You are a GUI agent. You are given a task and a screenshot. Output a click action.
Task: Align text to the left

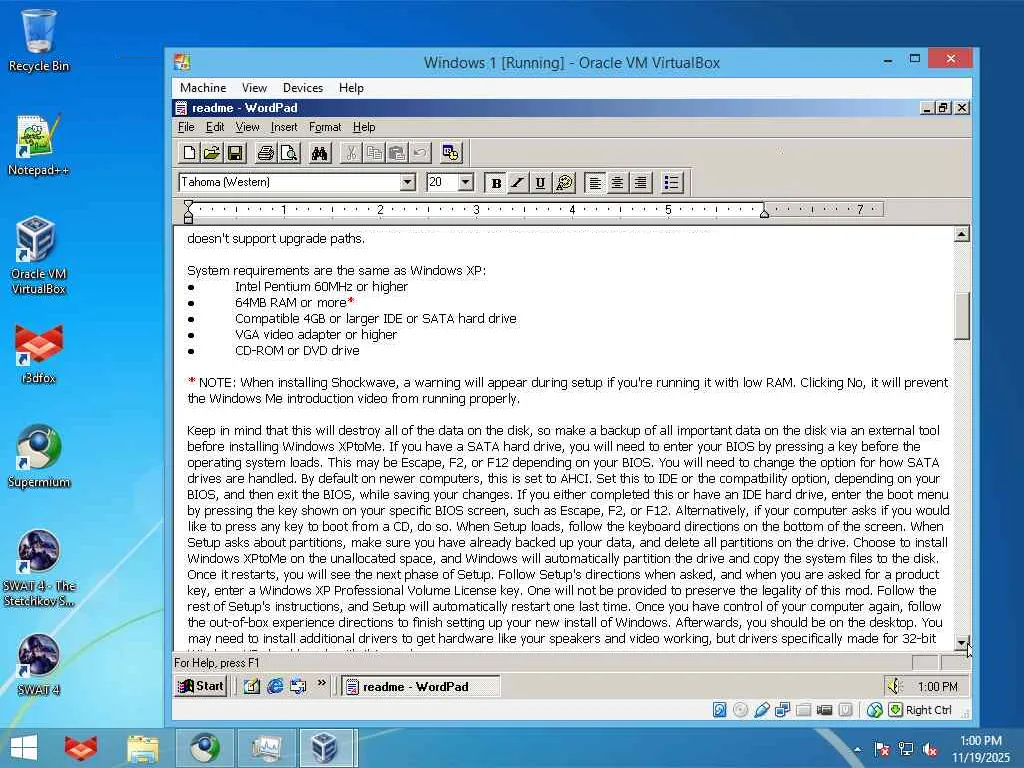[595, 183]
